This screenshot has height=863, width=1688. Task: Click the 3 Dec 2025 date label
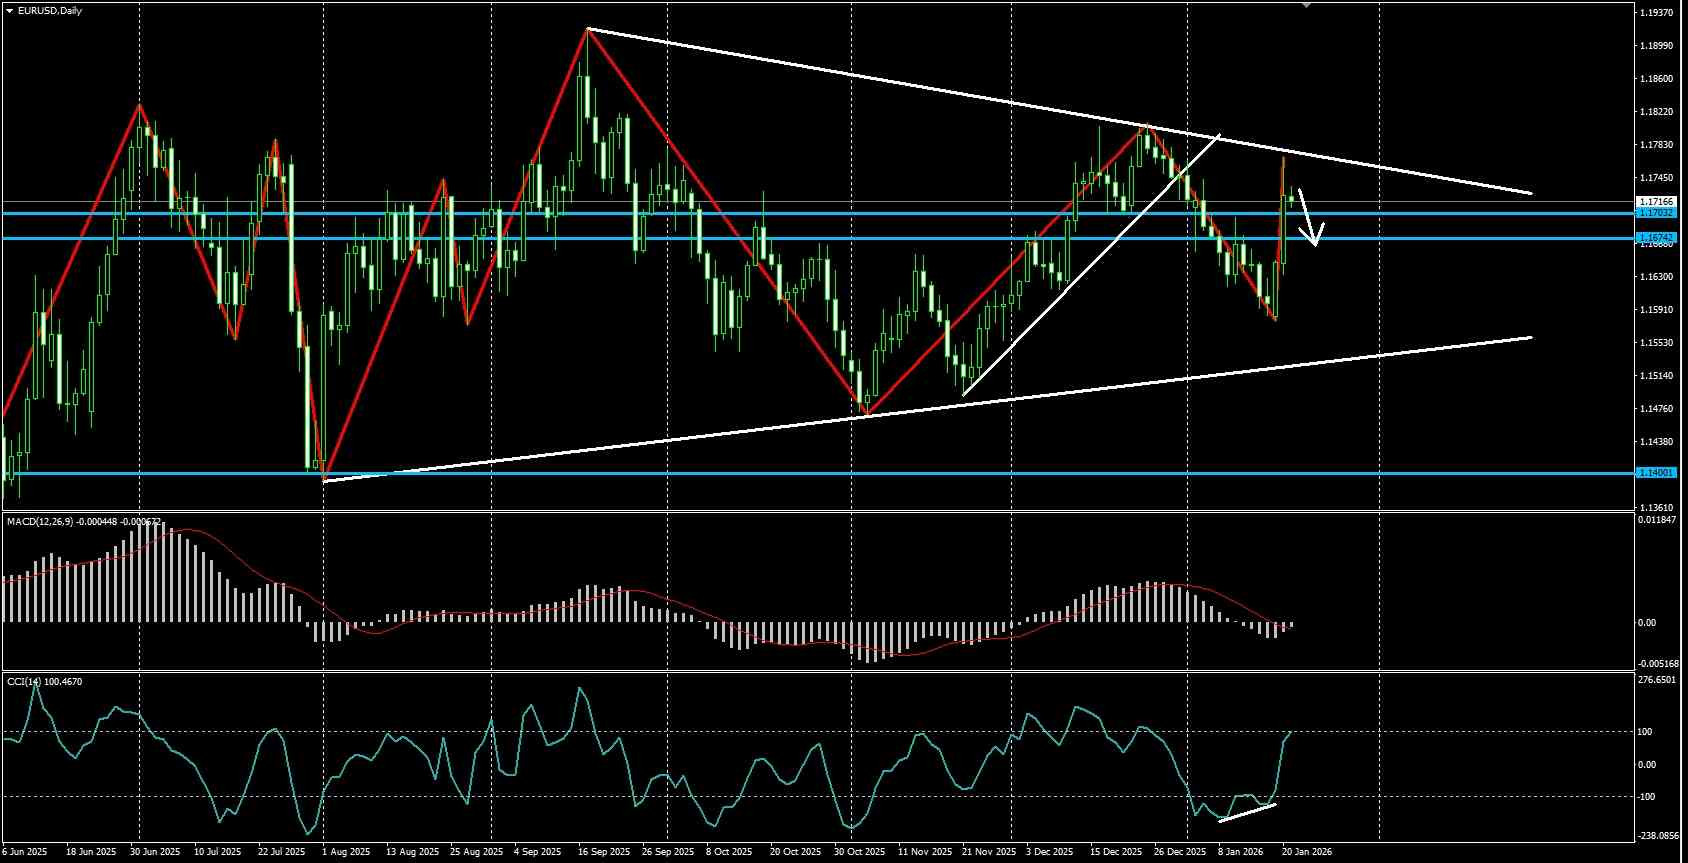pyautogui.click(x=1048, y=853)
